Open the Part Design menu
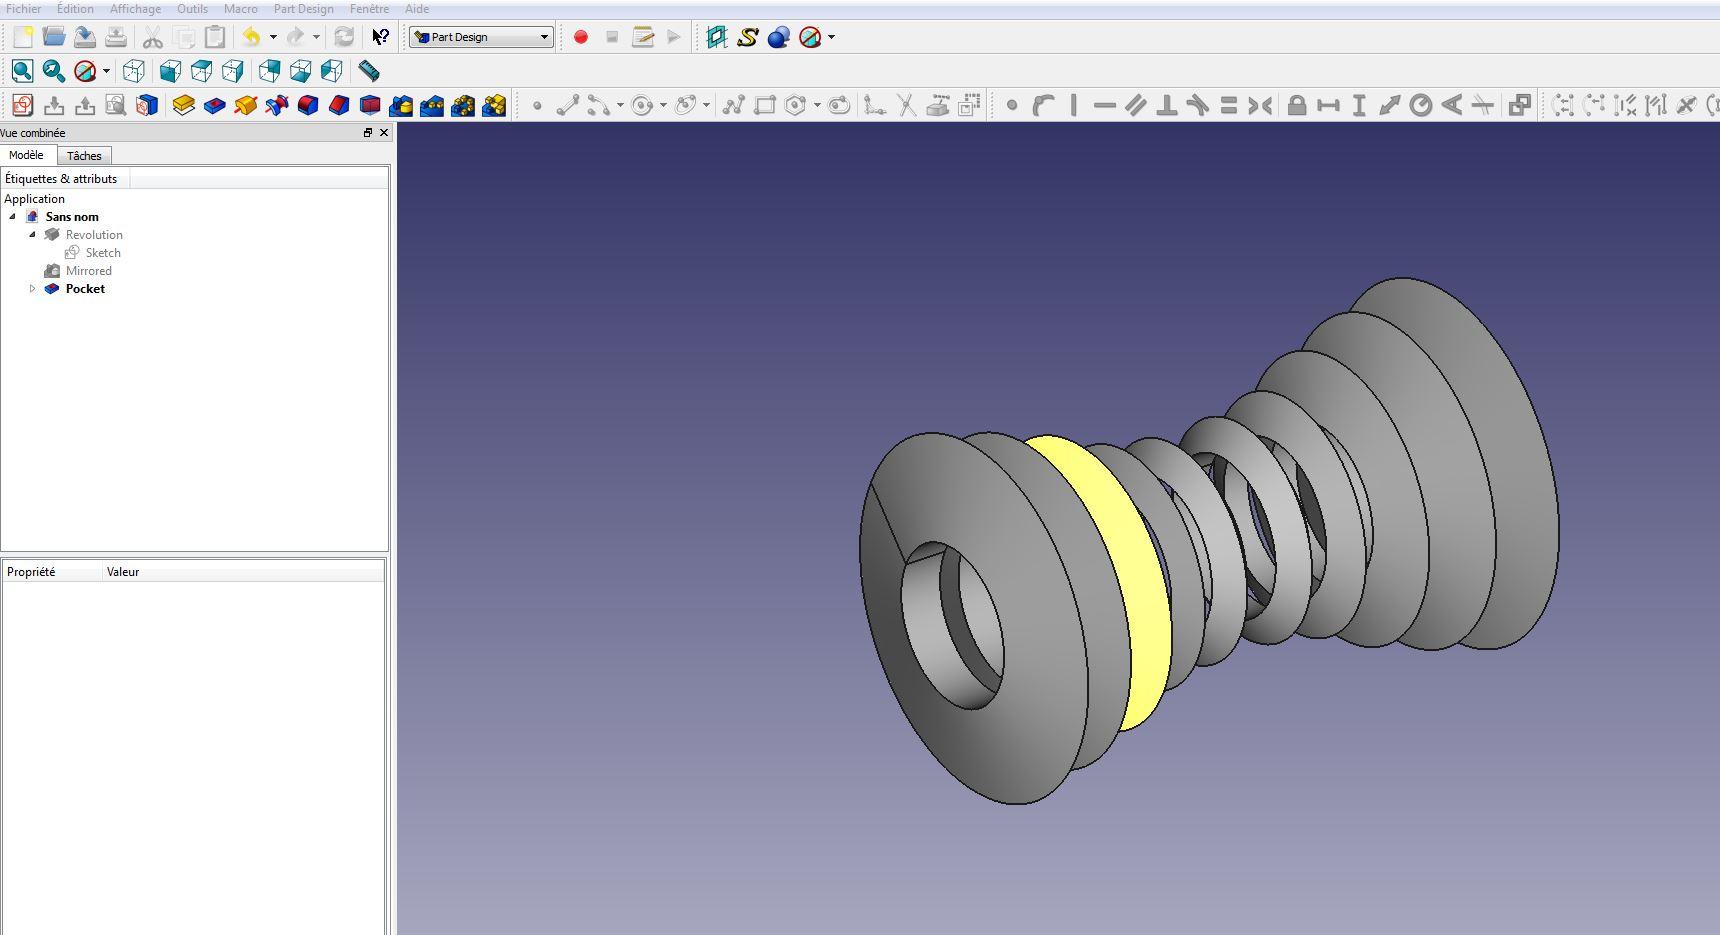Screen dimensions: 1720x935 coord(303,9)
